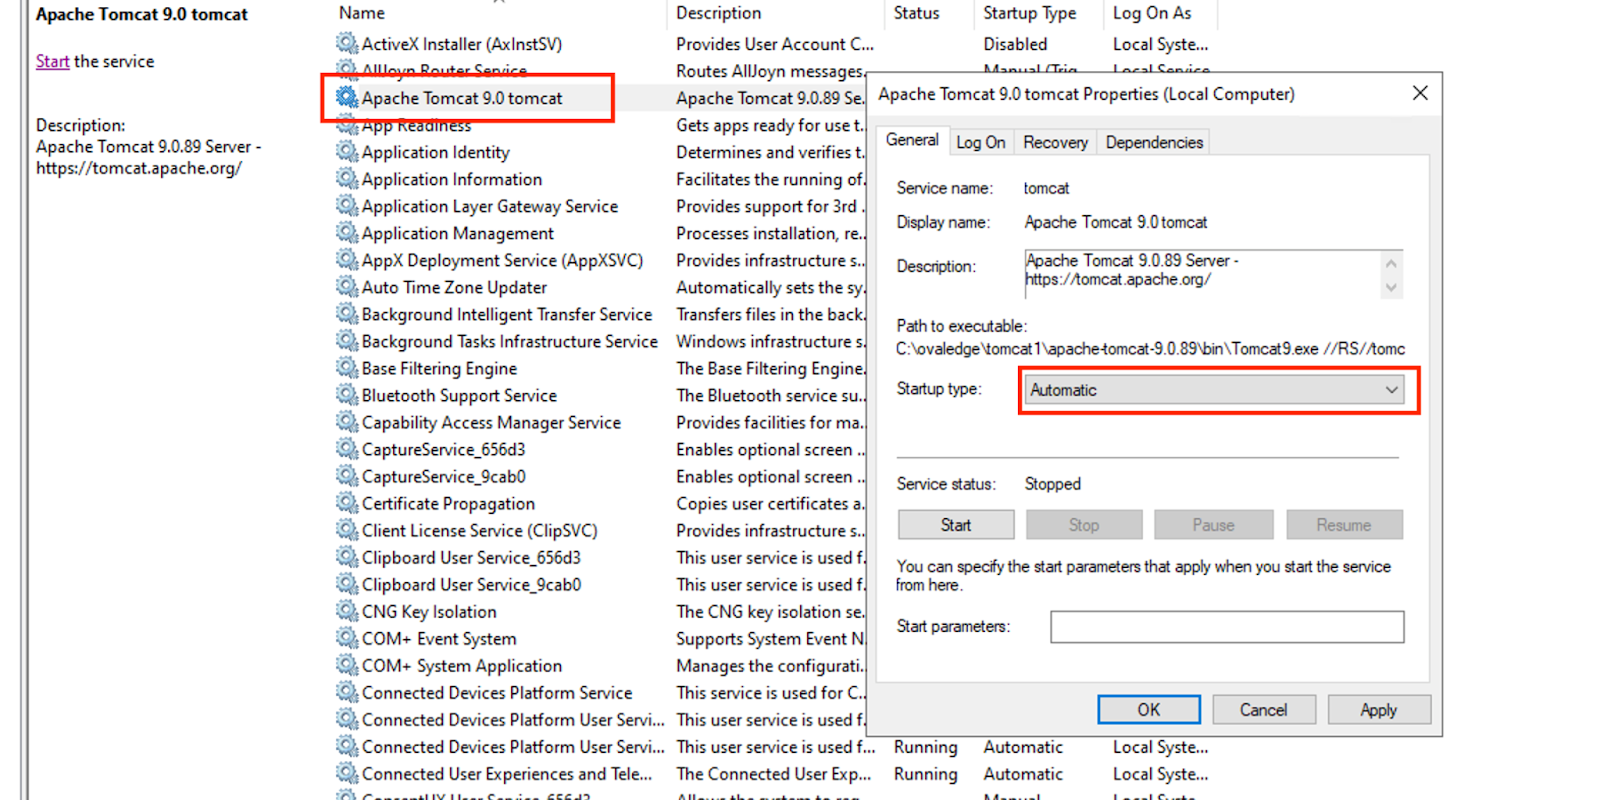This screenshot has height=800, width=1600.
Task: Select the Certificate Propagation service name
Action: click(448, 503)
